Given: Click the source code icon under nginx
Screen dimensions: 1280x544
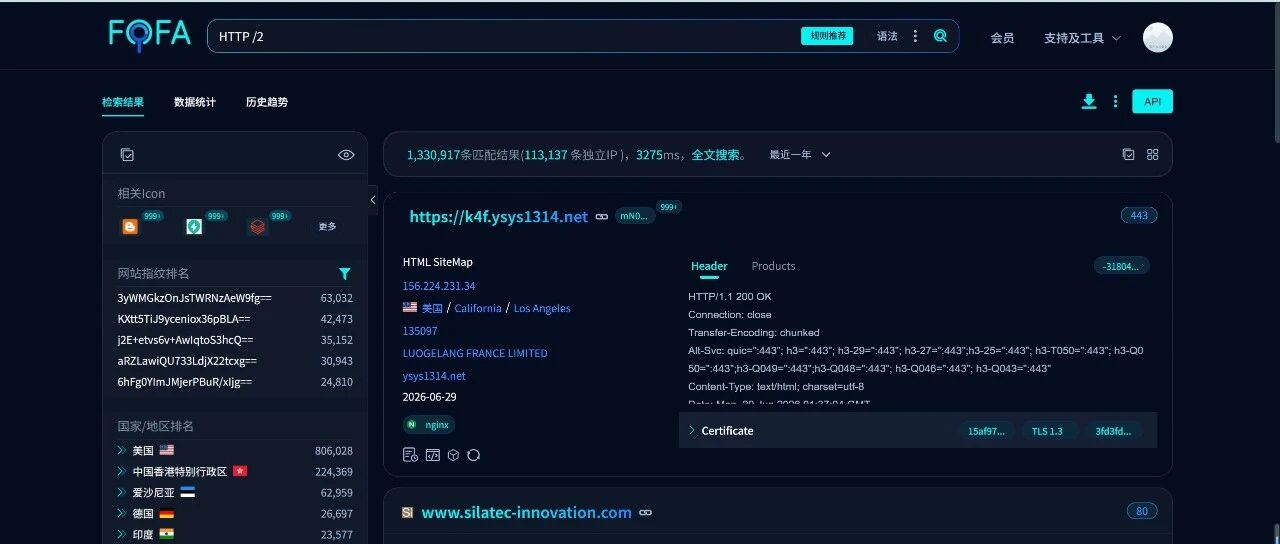Looking at the screenshot, I should (432, 455).
